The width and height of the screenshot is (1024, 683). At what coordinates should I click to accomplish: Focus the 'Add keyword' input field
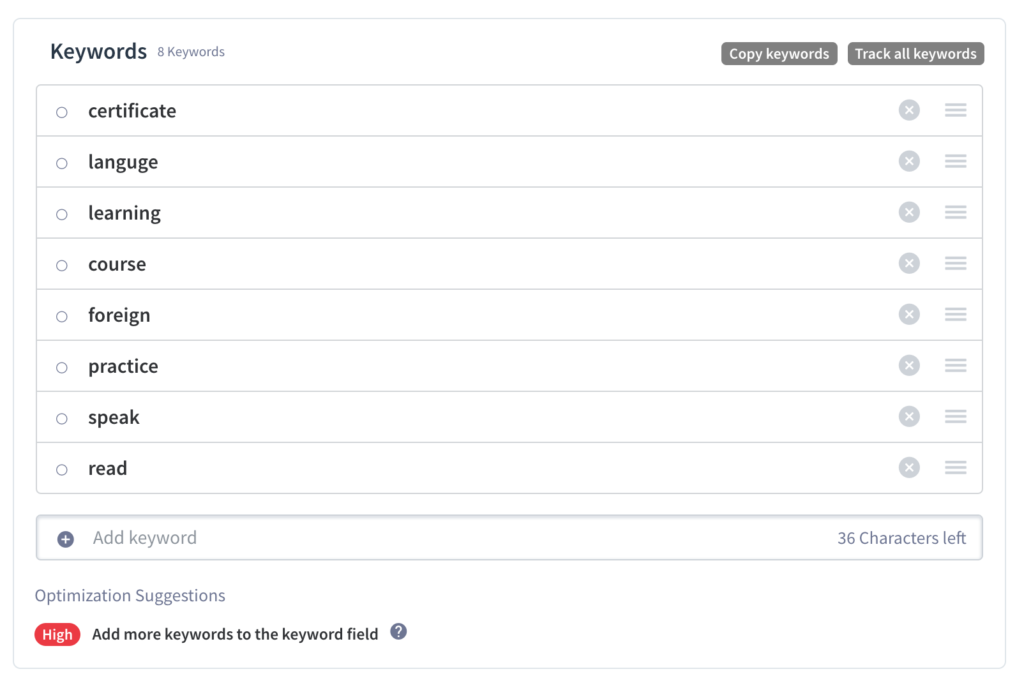450,538
